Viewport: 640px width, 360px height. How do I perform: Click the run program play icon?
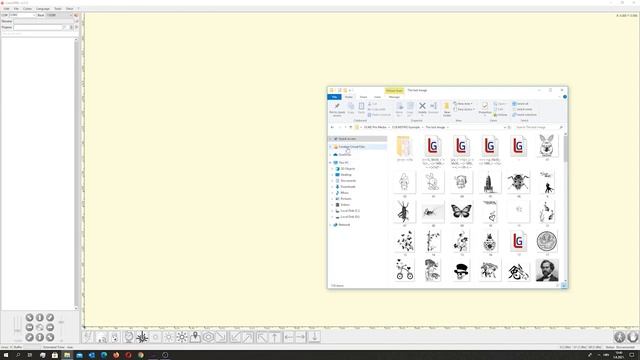pos(76,27)
